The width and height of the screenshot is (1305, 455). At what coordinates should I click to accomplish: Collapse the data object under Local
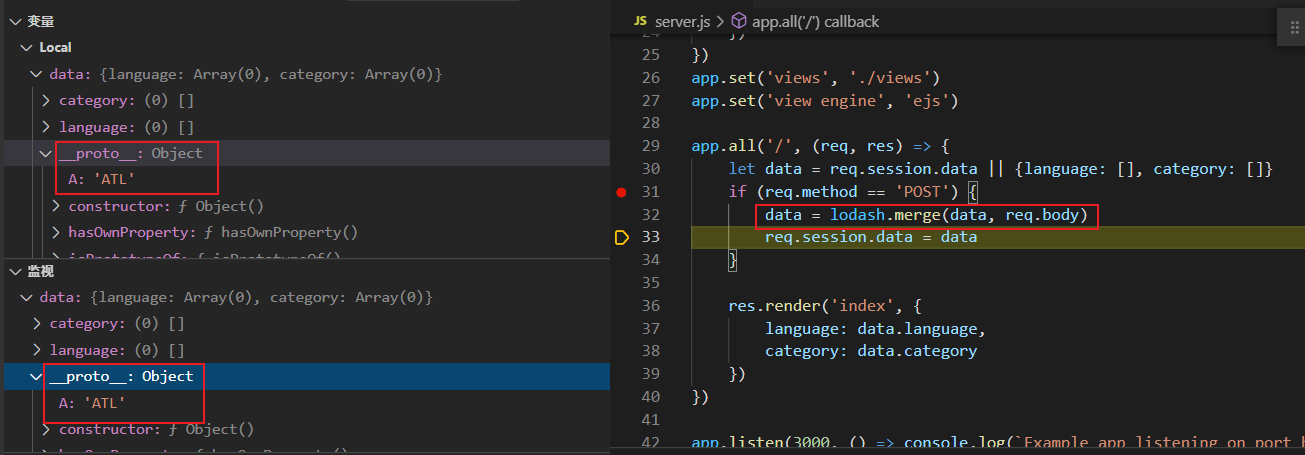[x=36, y=74]
